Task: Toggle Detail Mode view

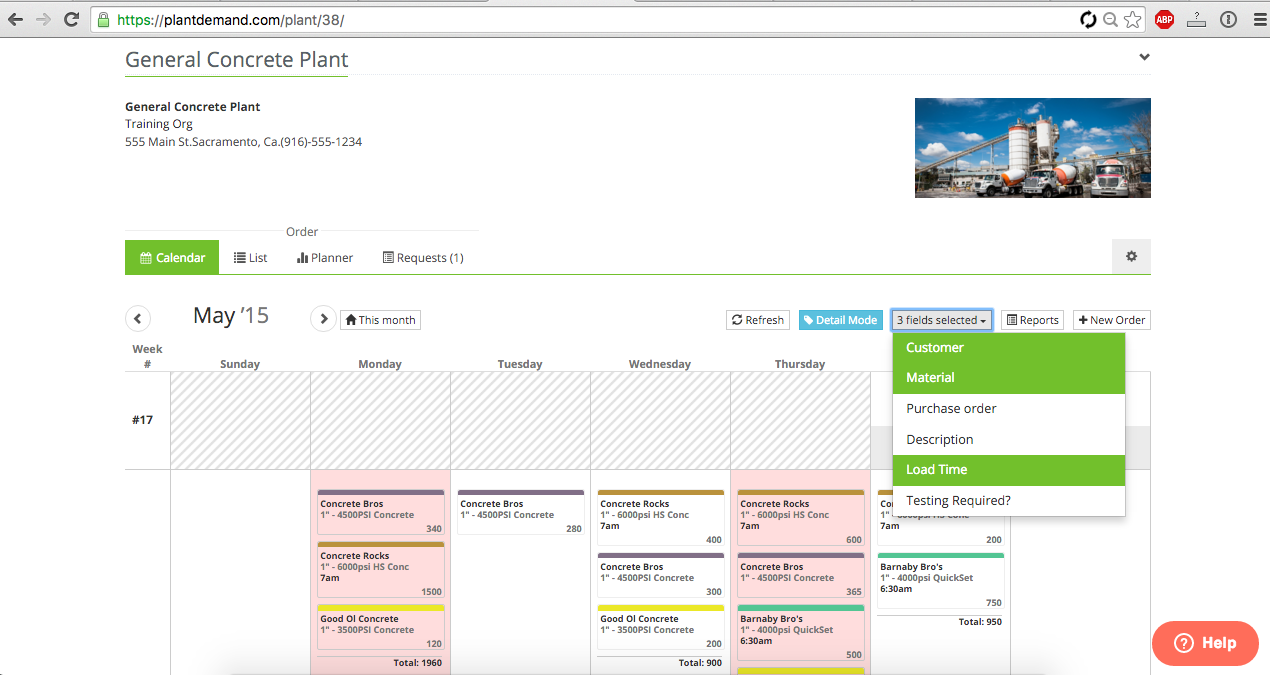Action: [x=840, y=320]
